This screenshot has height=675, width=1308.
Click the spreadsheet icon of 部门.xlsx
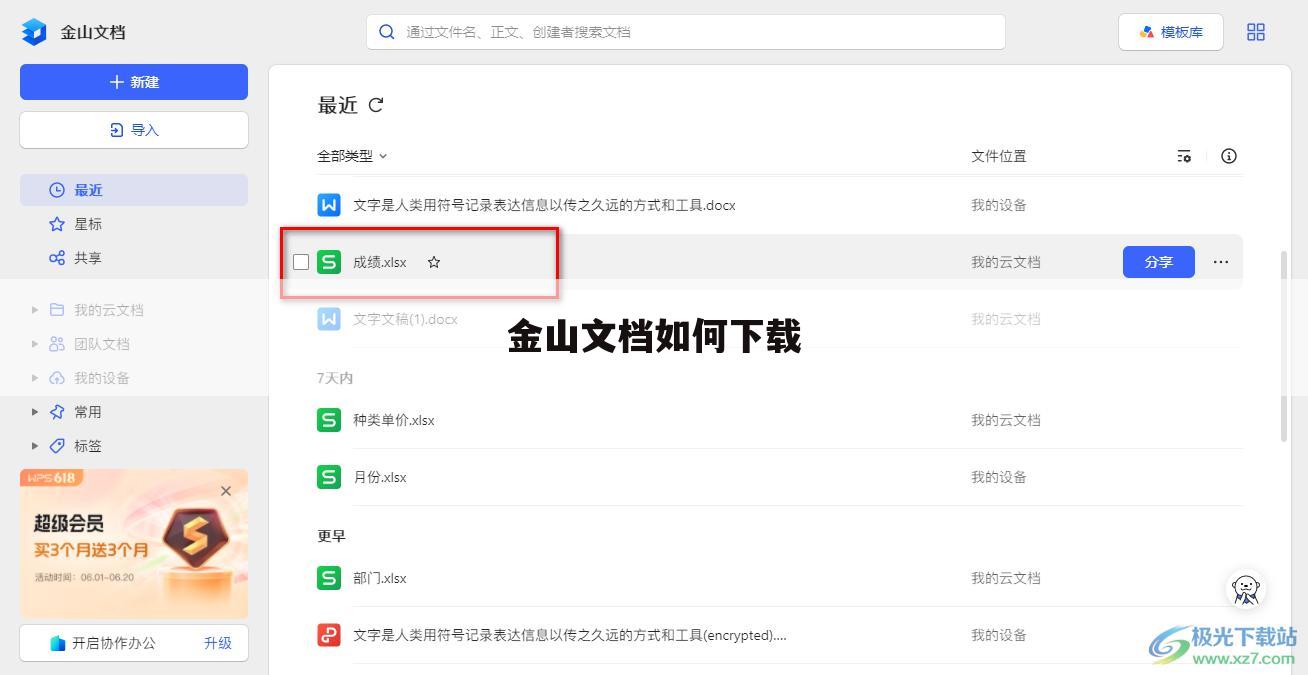pyautogui.click(x=329, y=578)
